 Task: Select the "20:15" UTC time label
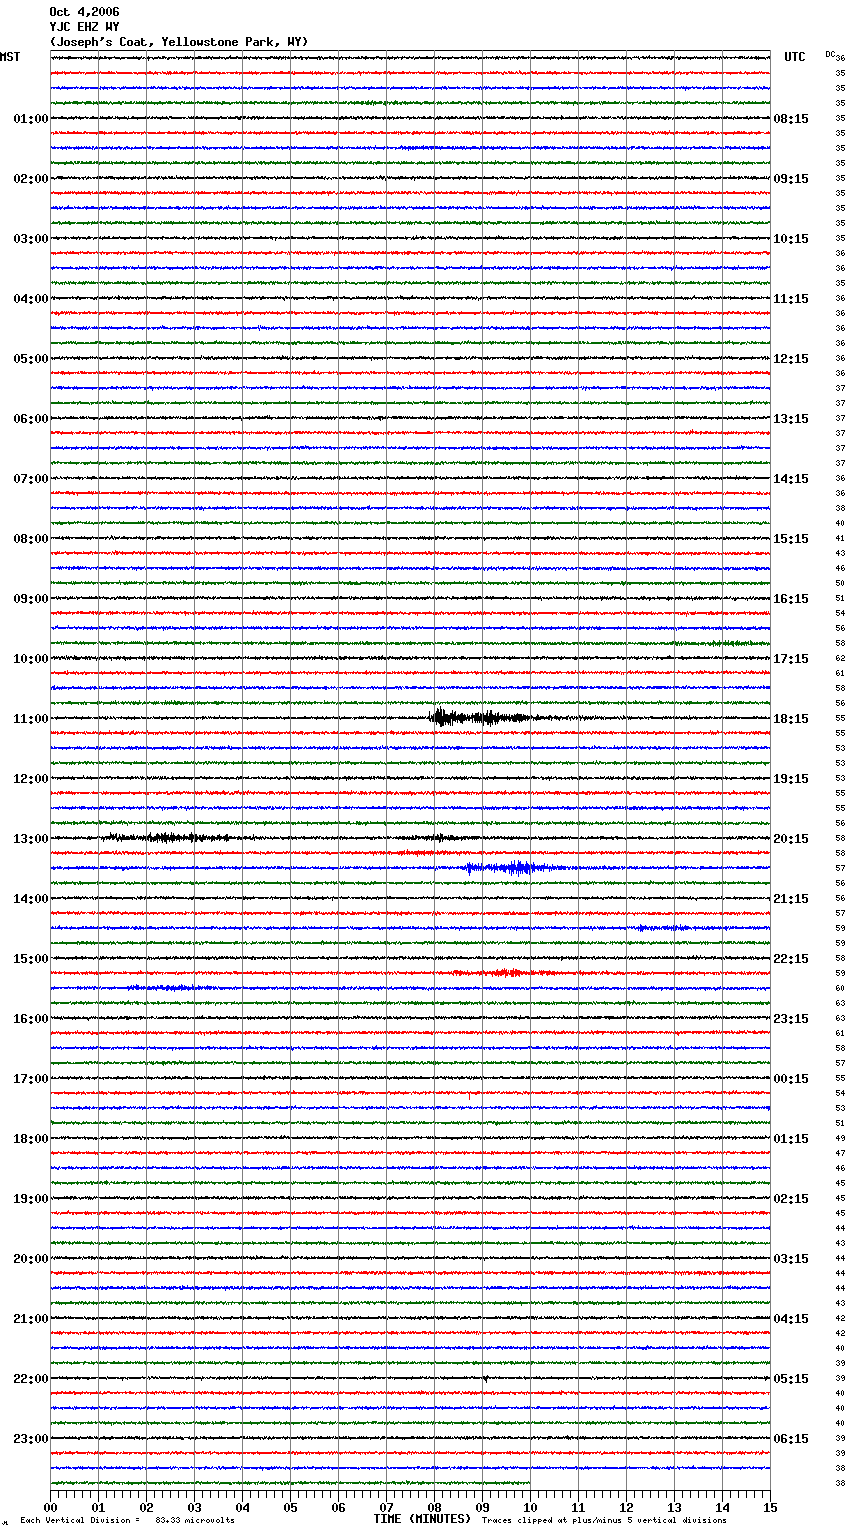tap(791, 839)
